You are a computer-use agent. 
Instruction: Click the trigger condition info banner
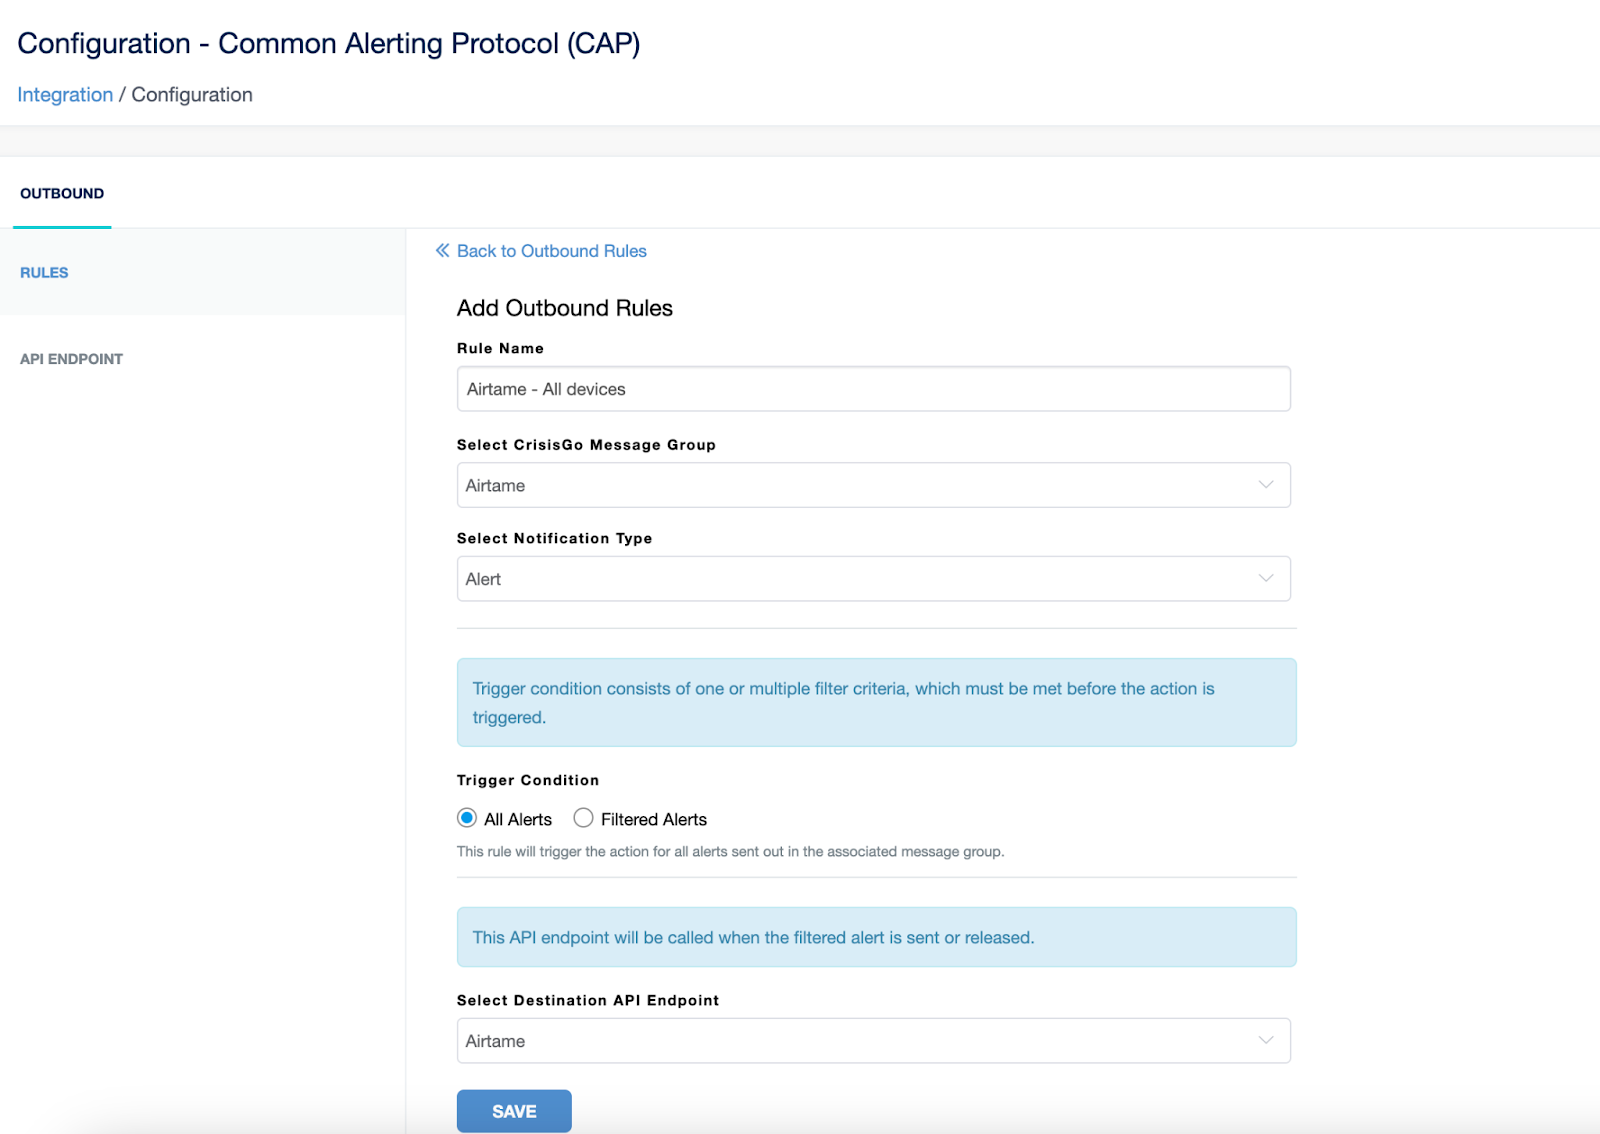click(x=877, y=702)
